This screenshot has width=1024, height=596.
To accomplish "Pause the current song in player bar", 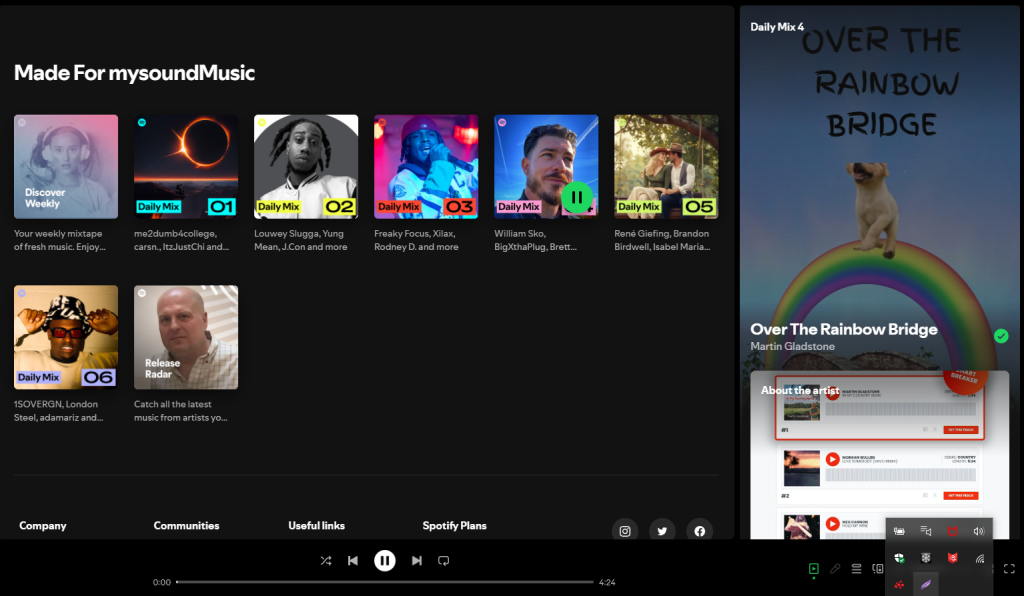I will coord(385,561).
